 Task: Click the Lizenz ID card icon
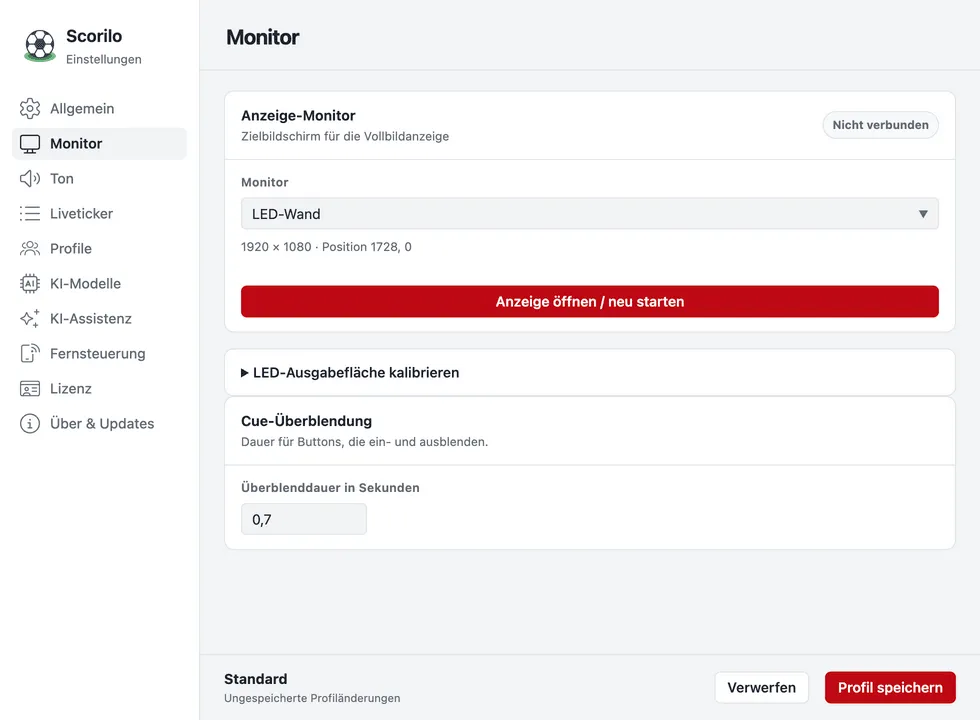coord(29,389)
